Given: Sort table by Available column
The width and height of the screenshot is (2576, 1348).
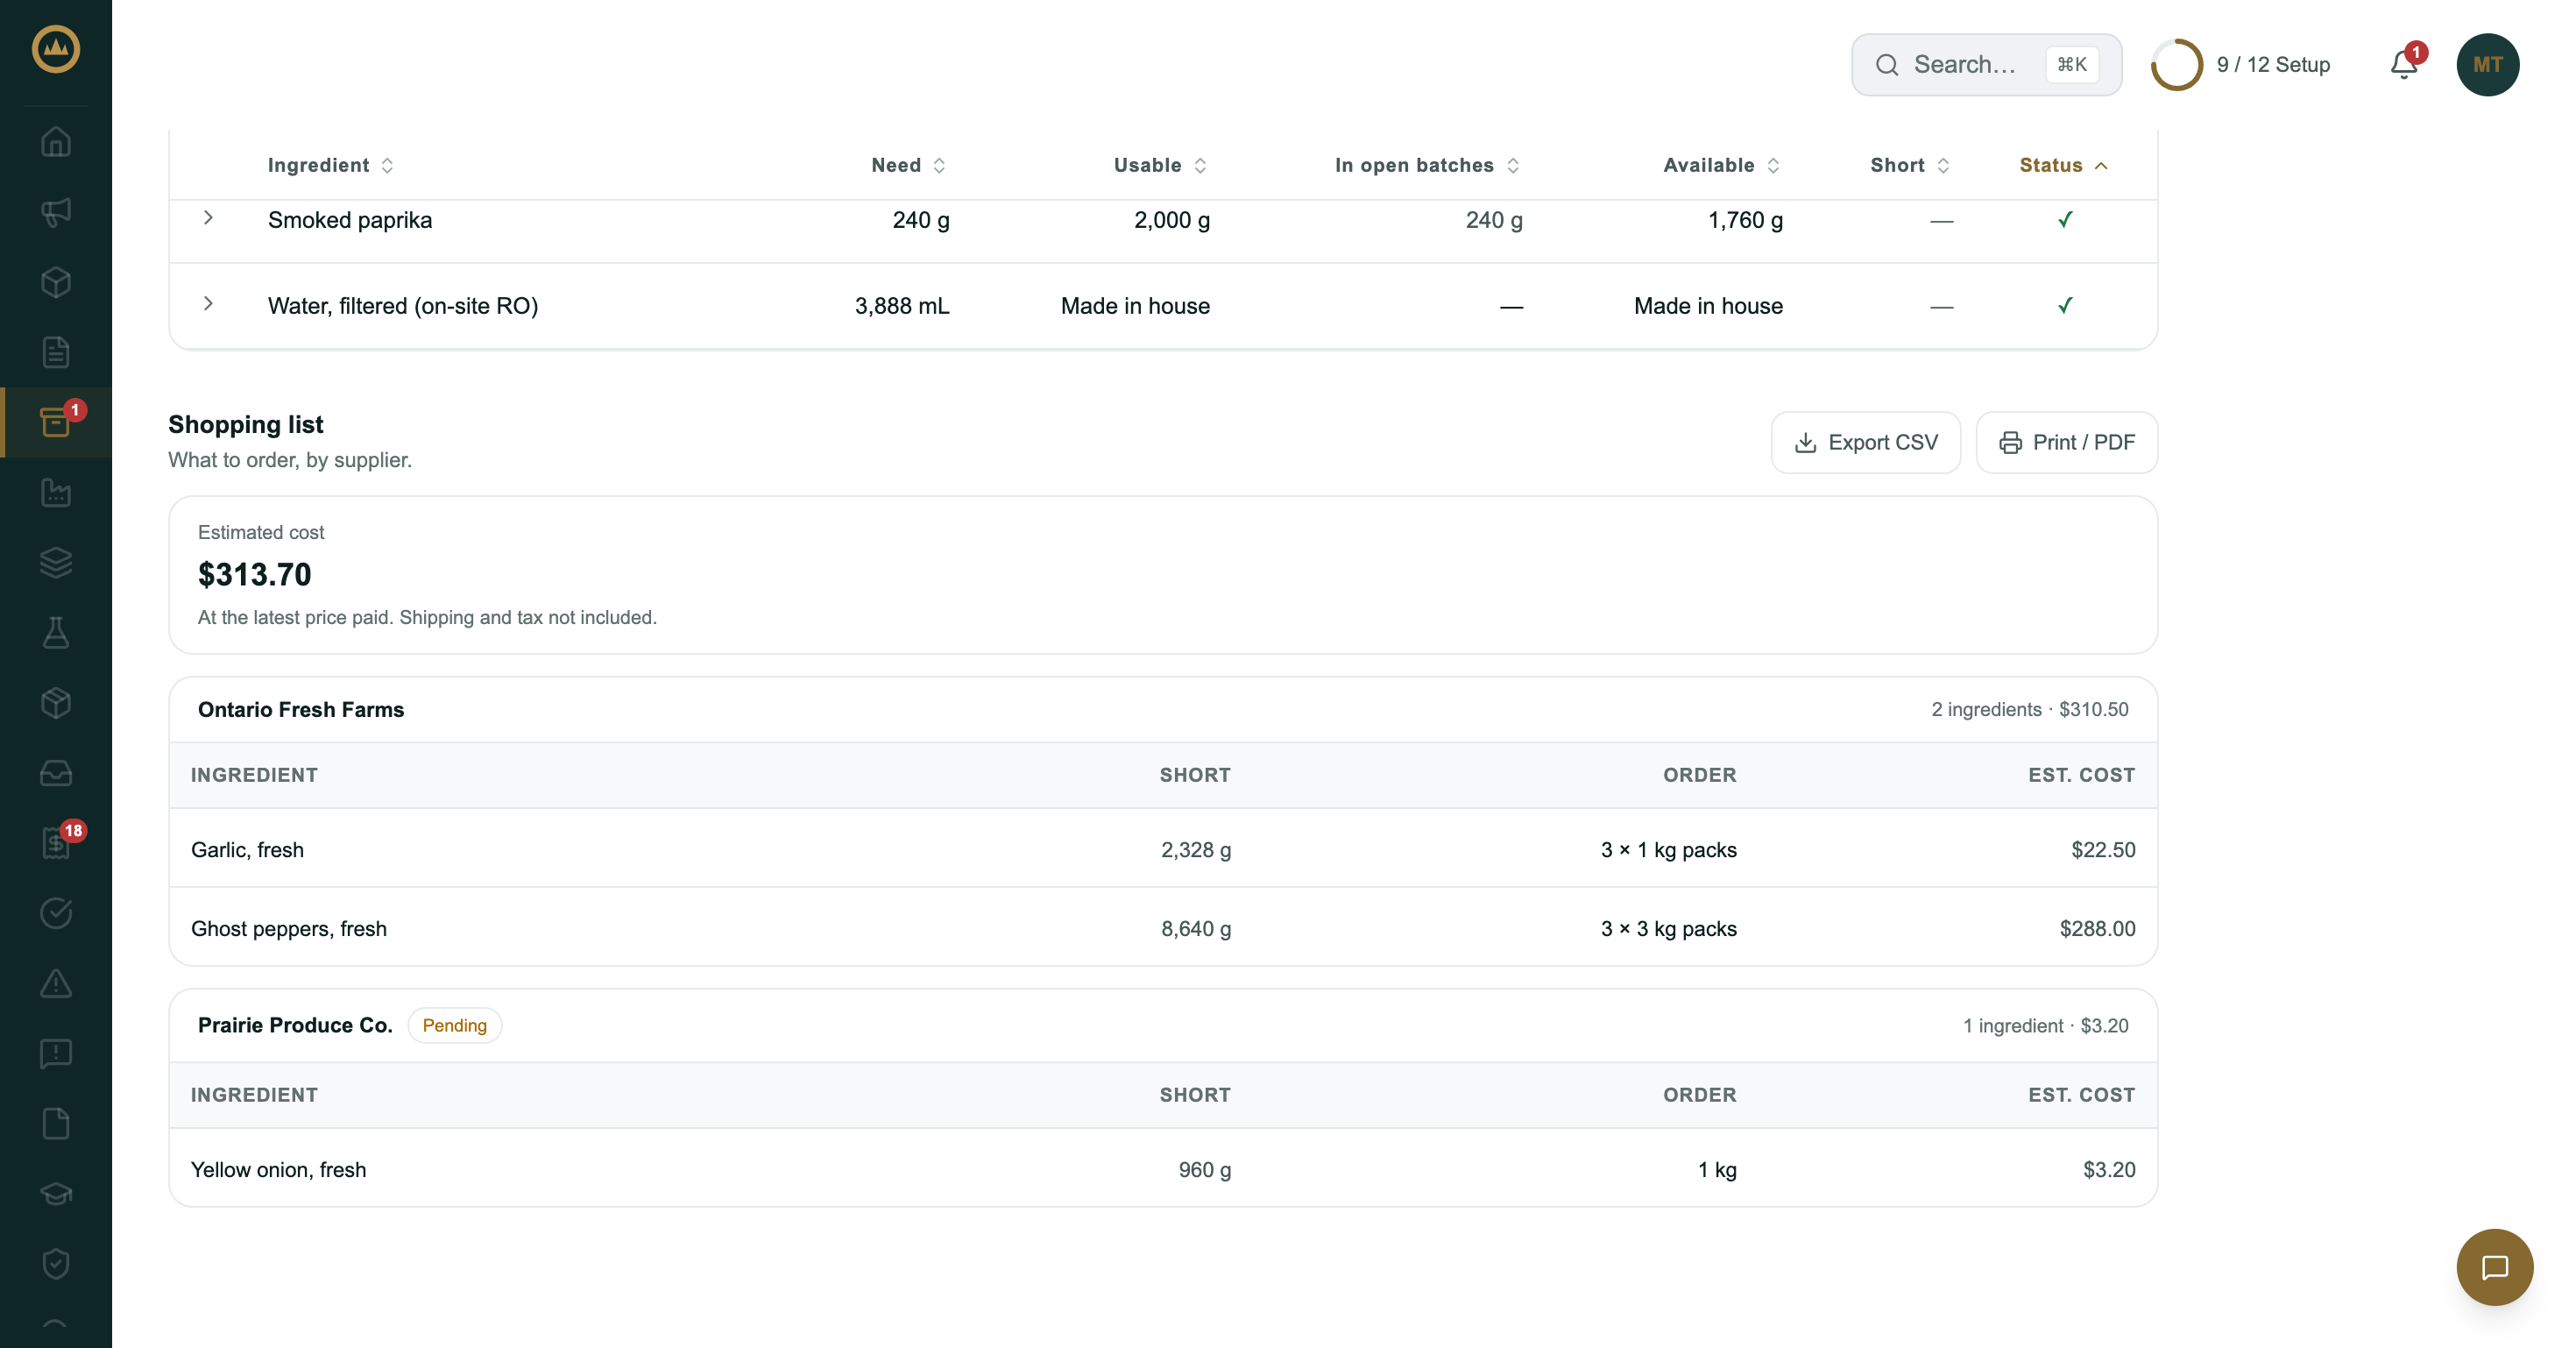Looking at the screenshot, I should pyautogui.click(x=1721, y=165).
